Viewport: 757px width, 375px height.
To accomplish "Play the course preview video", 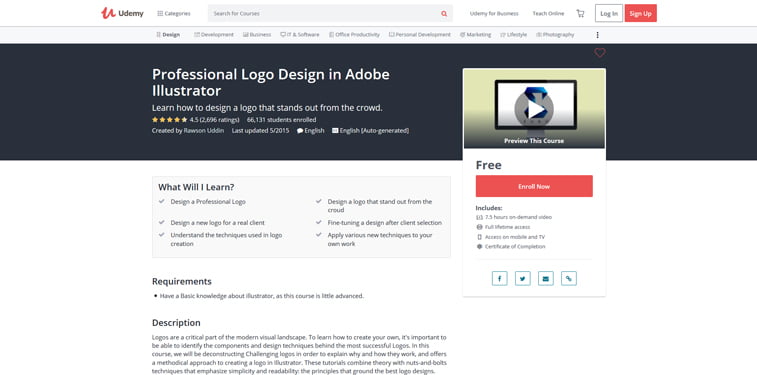I will click(x=534, y=109).
